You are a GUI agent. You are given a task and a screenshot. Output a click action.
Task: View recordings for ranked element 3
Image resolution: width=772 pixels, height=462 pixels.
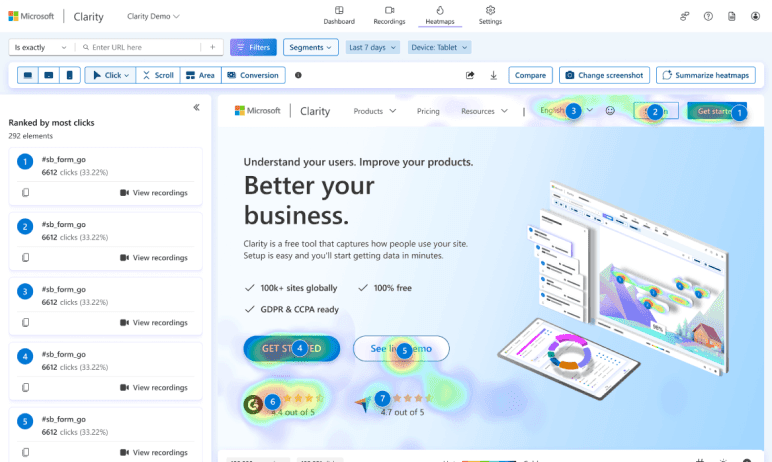[x=154, y=323]
